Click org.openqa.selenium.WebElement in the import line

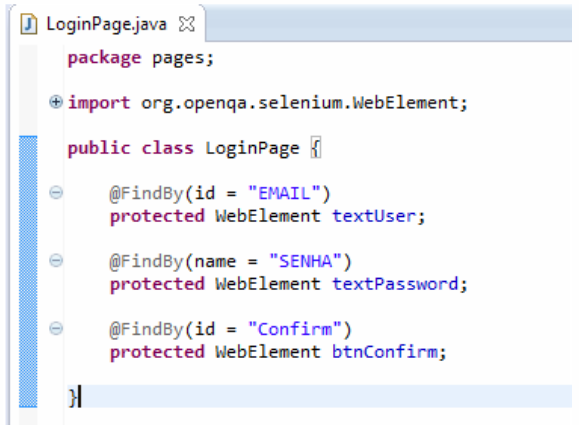point(299,103)
